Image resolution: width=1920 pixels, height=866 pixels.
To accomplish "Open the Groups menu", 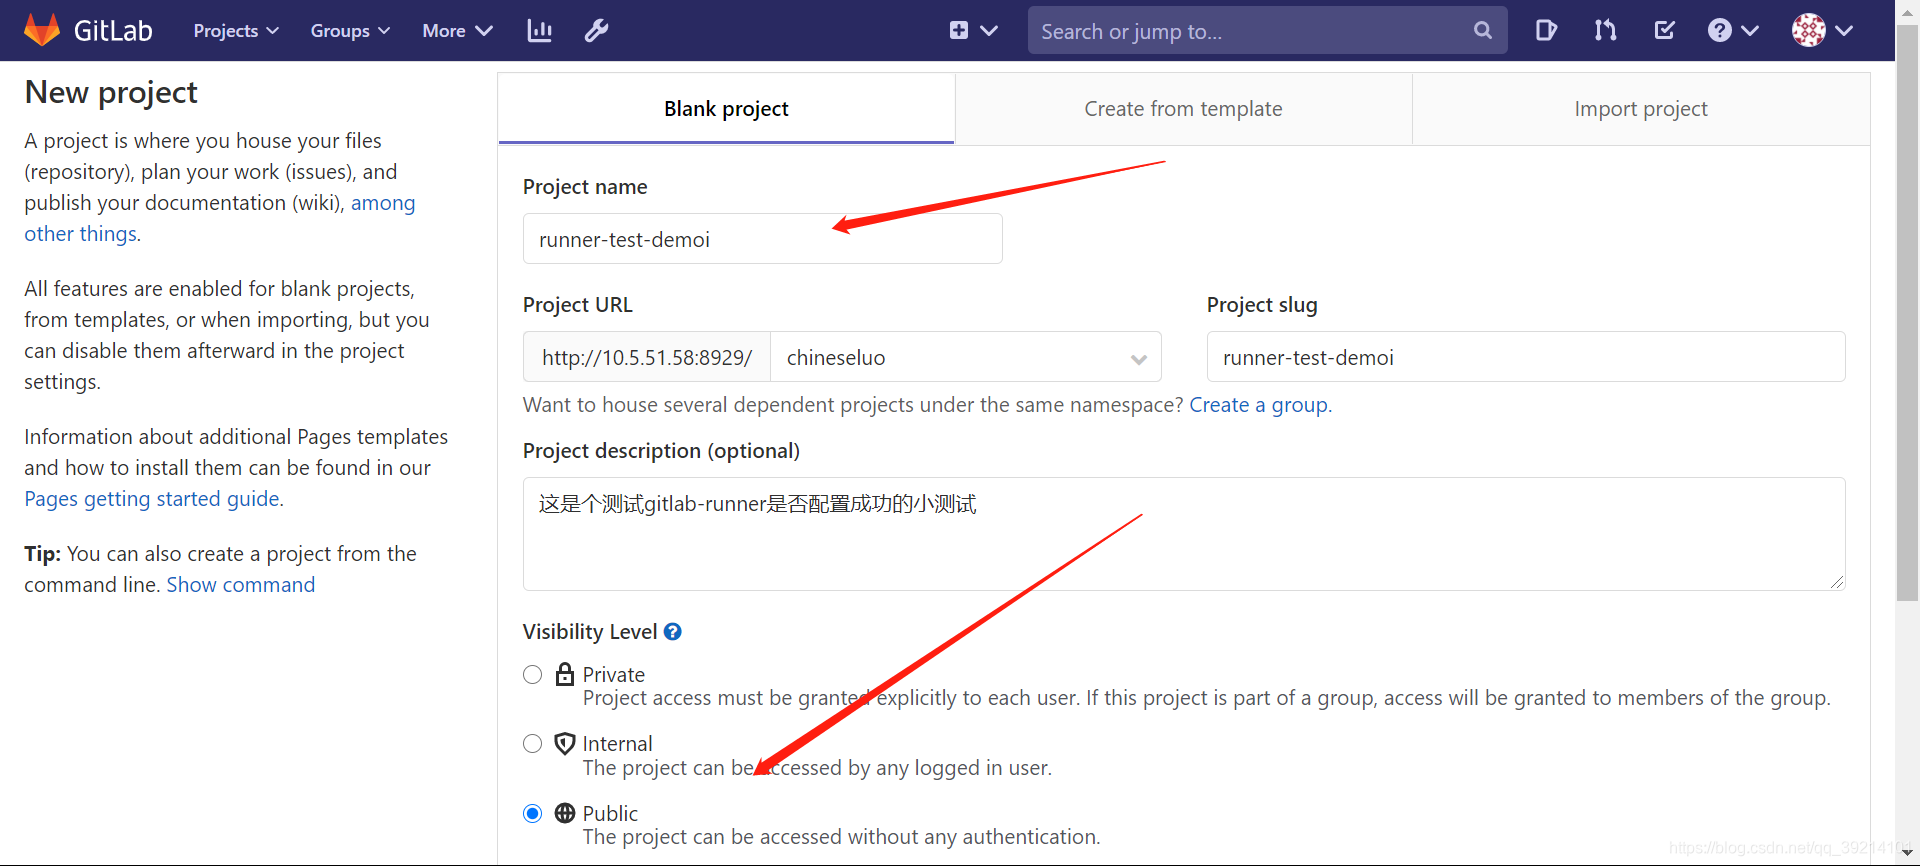I will pyautogui.click(x=350, y=31).
